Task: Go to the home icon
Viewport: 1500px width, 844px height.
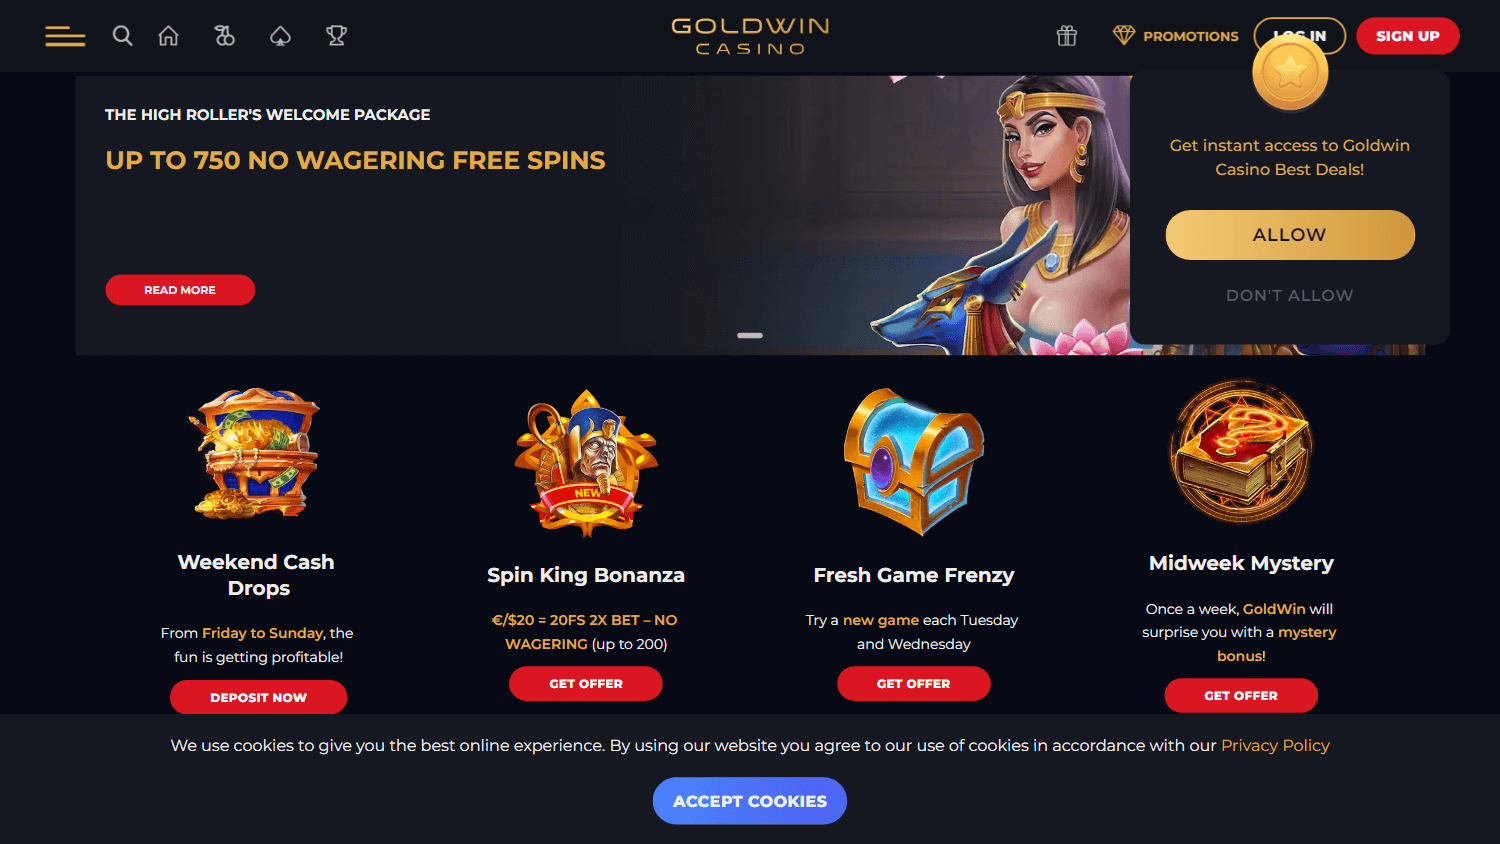Action: 168,36
